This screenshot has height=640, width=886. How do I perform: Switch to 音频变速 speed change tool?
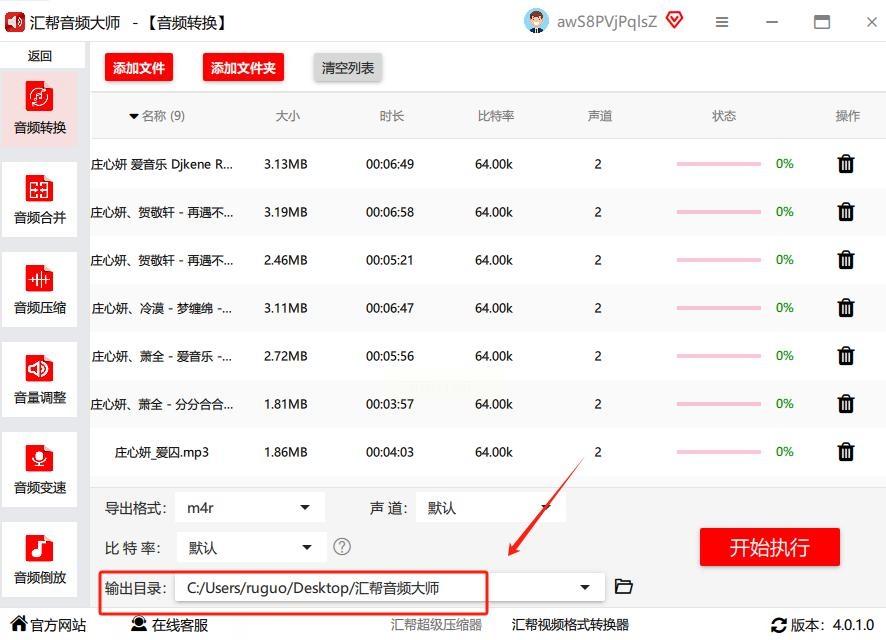40,469
